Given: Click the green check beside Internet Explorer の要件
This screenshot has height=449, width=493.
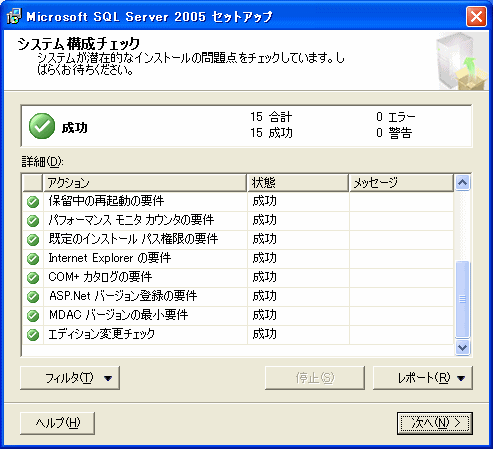Looking at the screenshot, I should click(x=33, y=259).
